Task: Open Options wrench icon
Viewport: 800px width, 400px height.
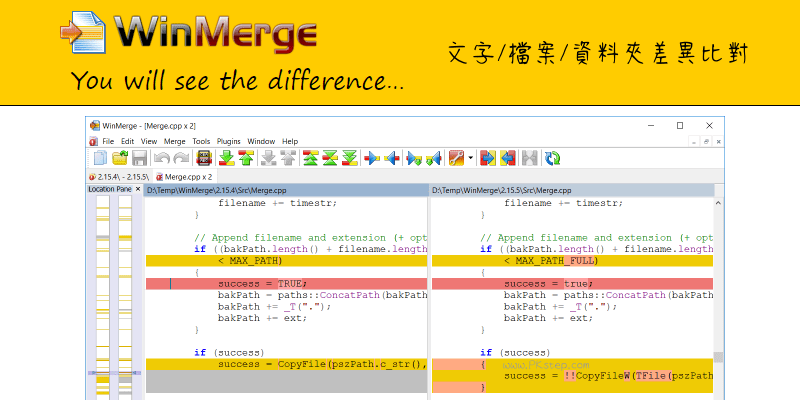Action: 456,158
